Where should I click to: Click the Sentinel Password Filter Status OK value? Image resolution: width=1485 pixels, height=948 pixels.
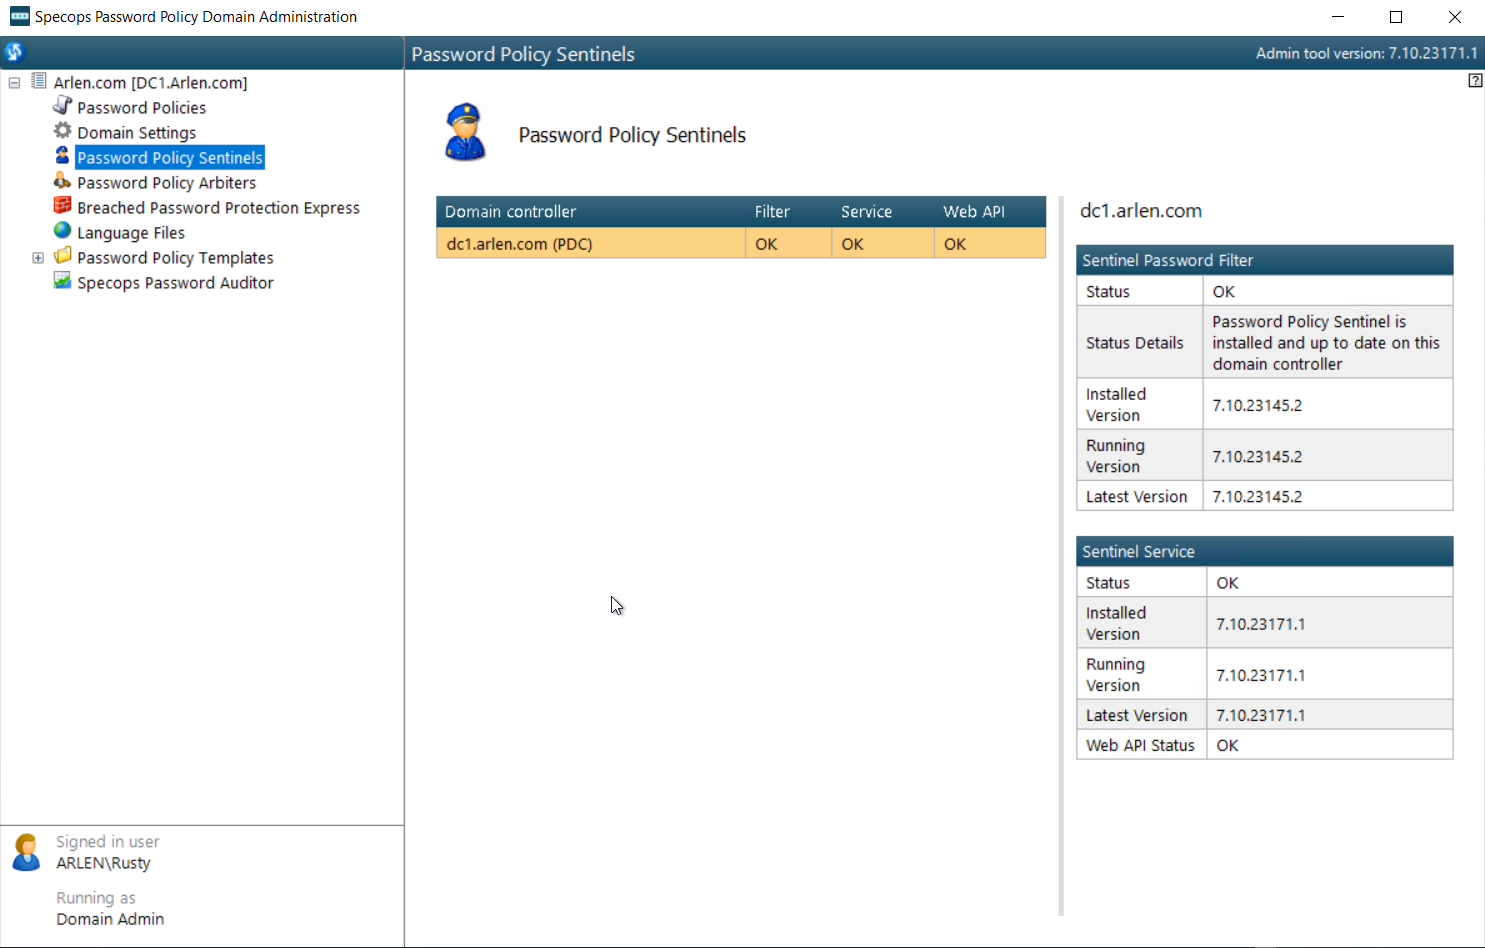(1224, 291)
